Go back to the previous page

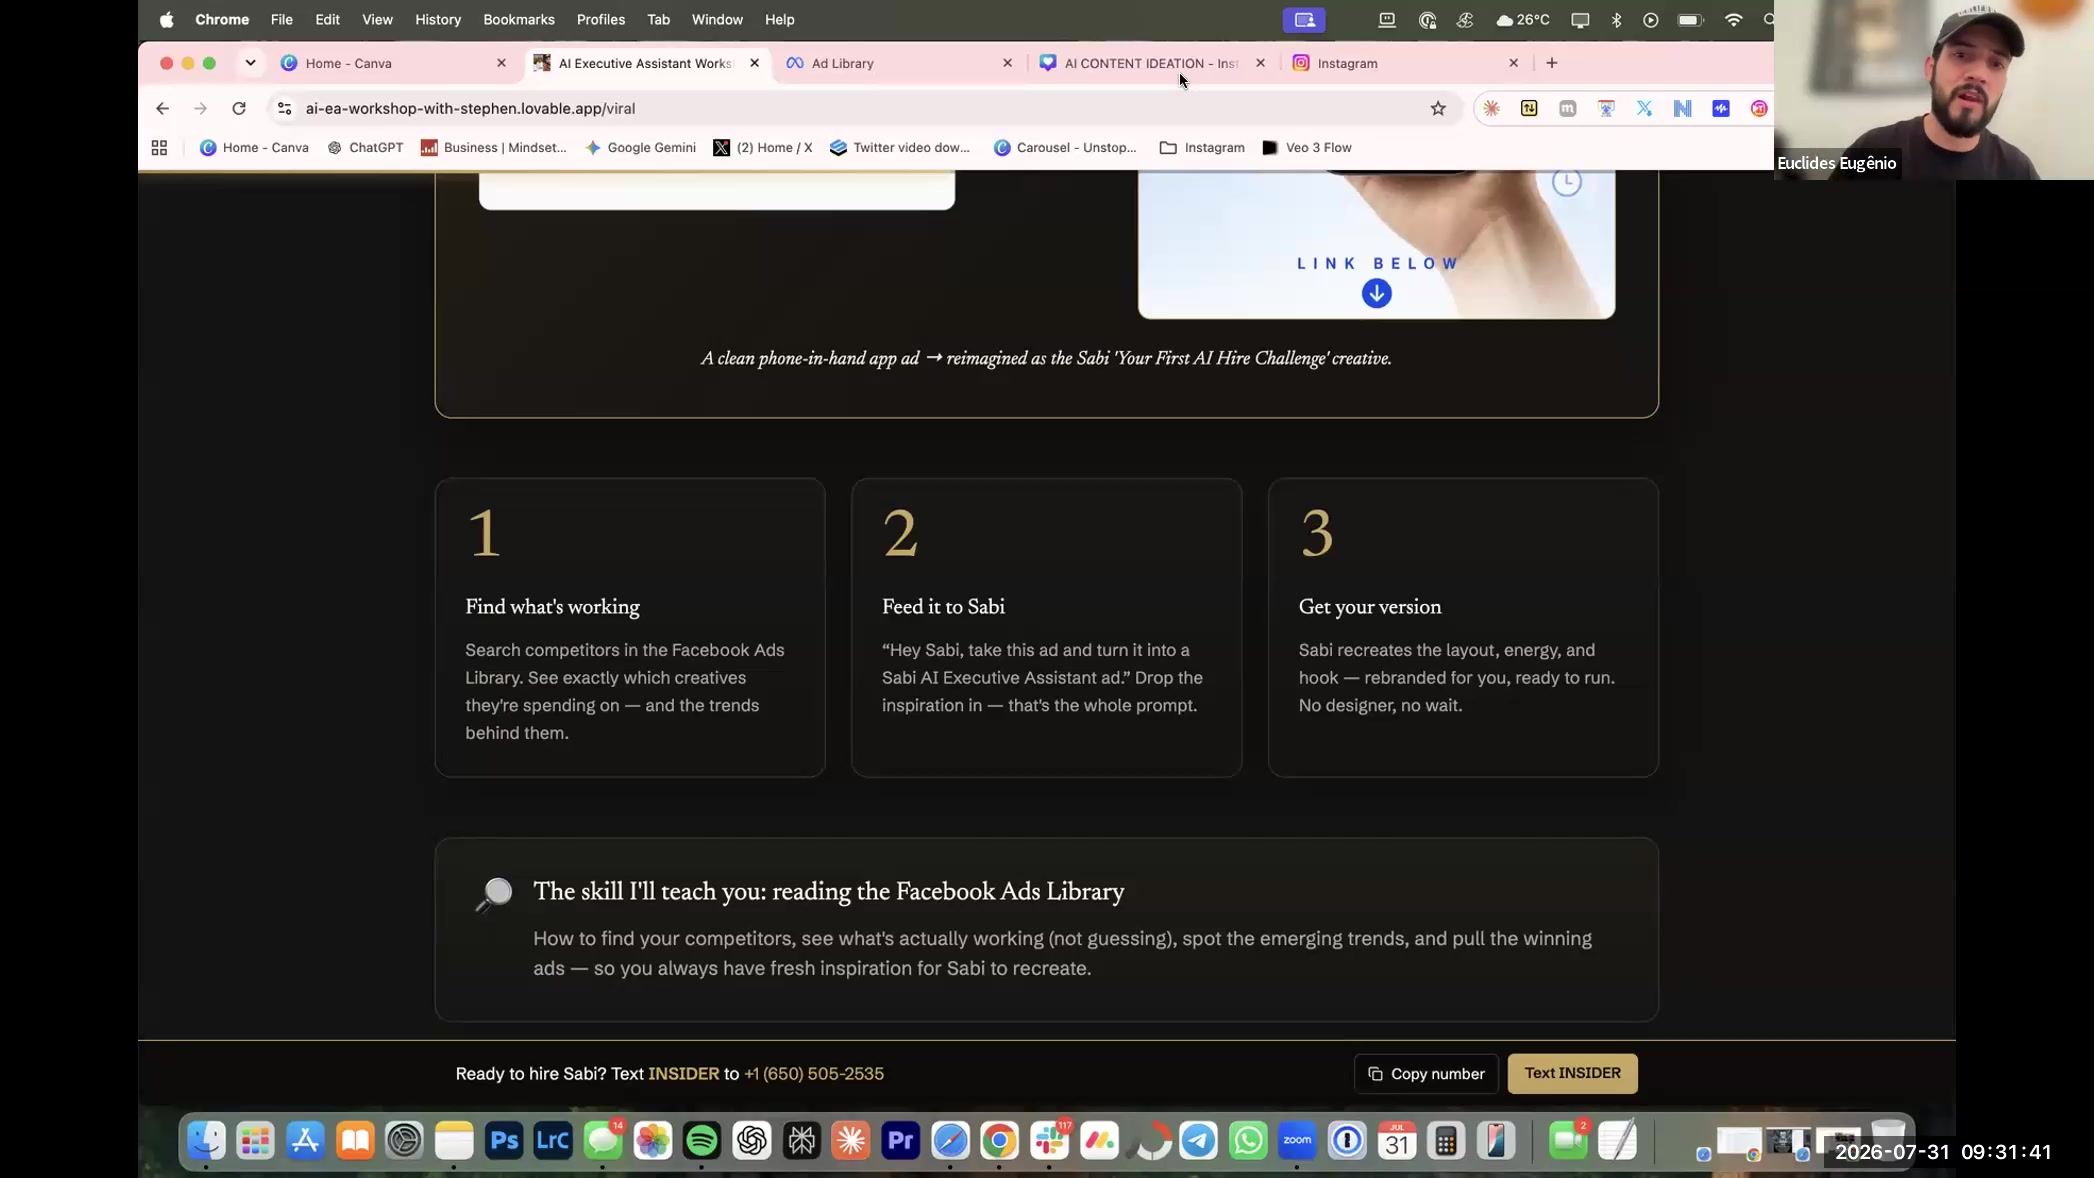[162, 108]
